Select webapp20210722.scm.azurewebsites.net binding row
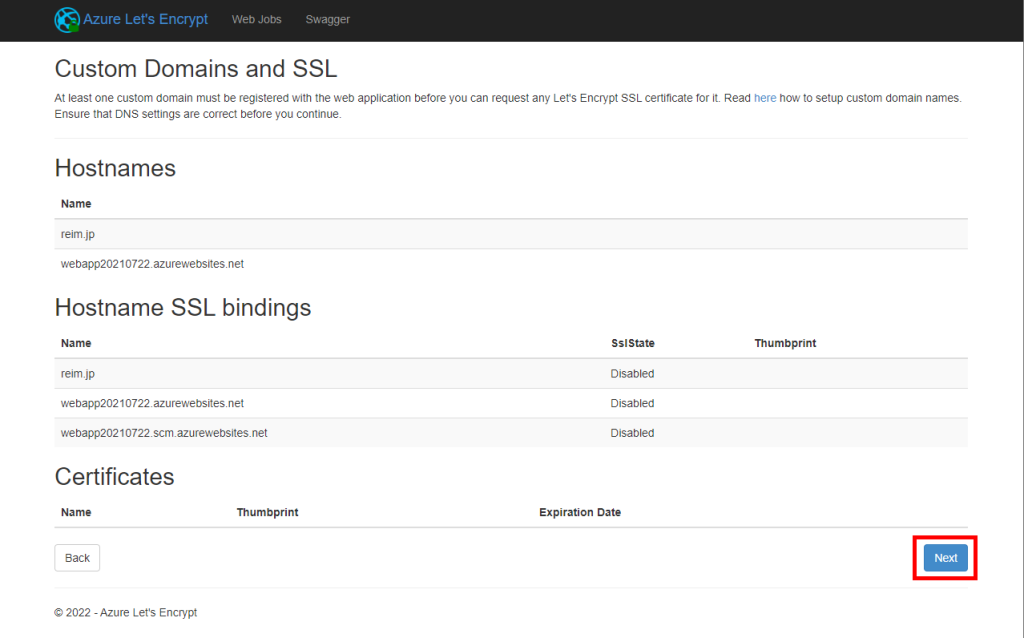This screenshot has width=1024, height=638. (511, 433)
